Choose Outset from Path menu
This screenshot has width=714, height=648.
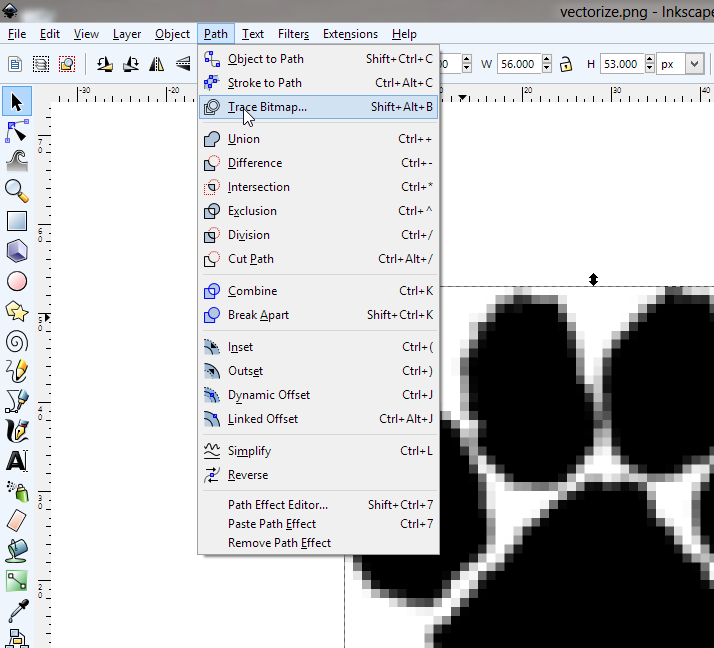click(318, 371)
